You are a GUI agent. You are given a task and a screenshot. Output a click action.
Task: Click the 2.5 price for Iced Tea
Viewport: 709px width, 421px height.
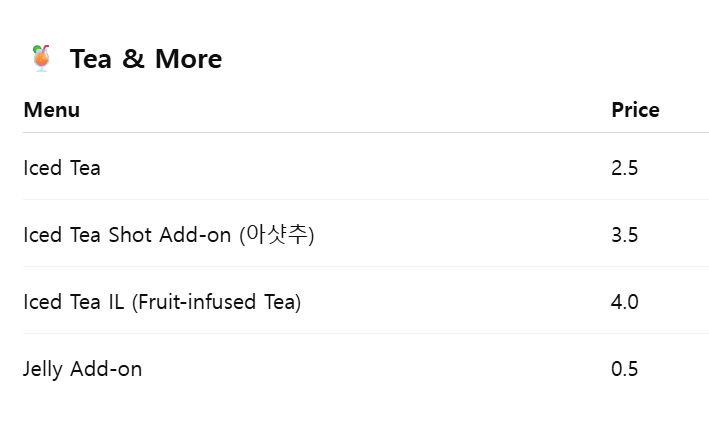pos(624,168)
